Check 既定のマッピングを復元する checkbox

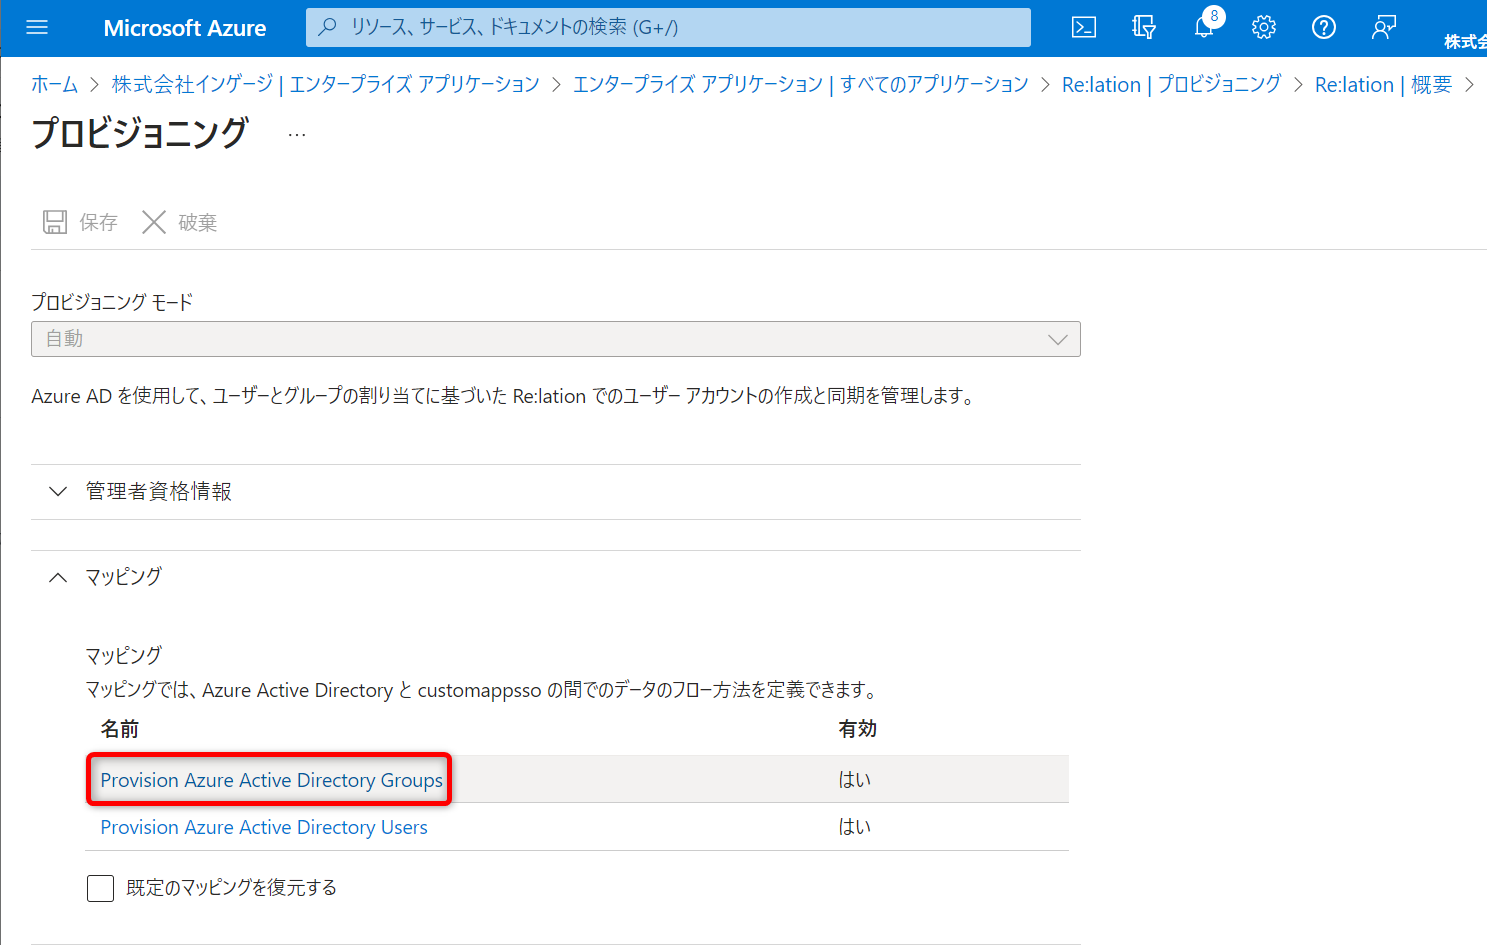point(101,888)
